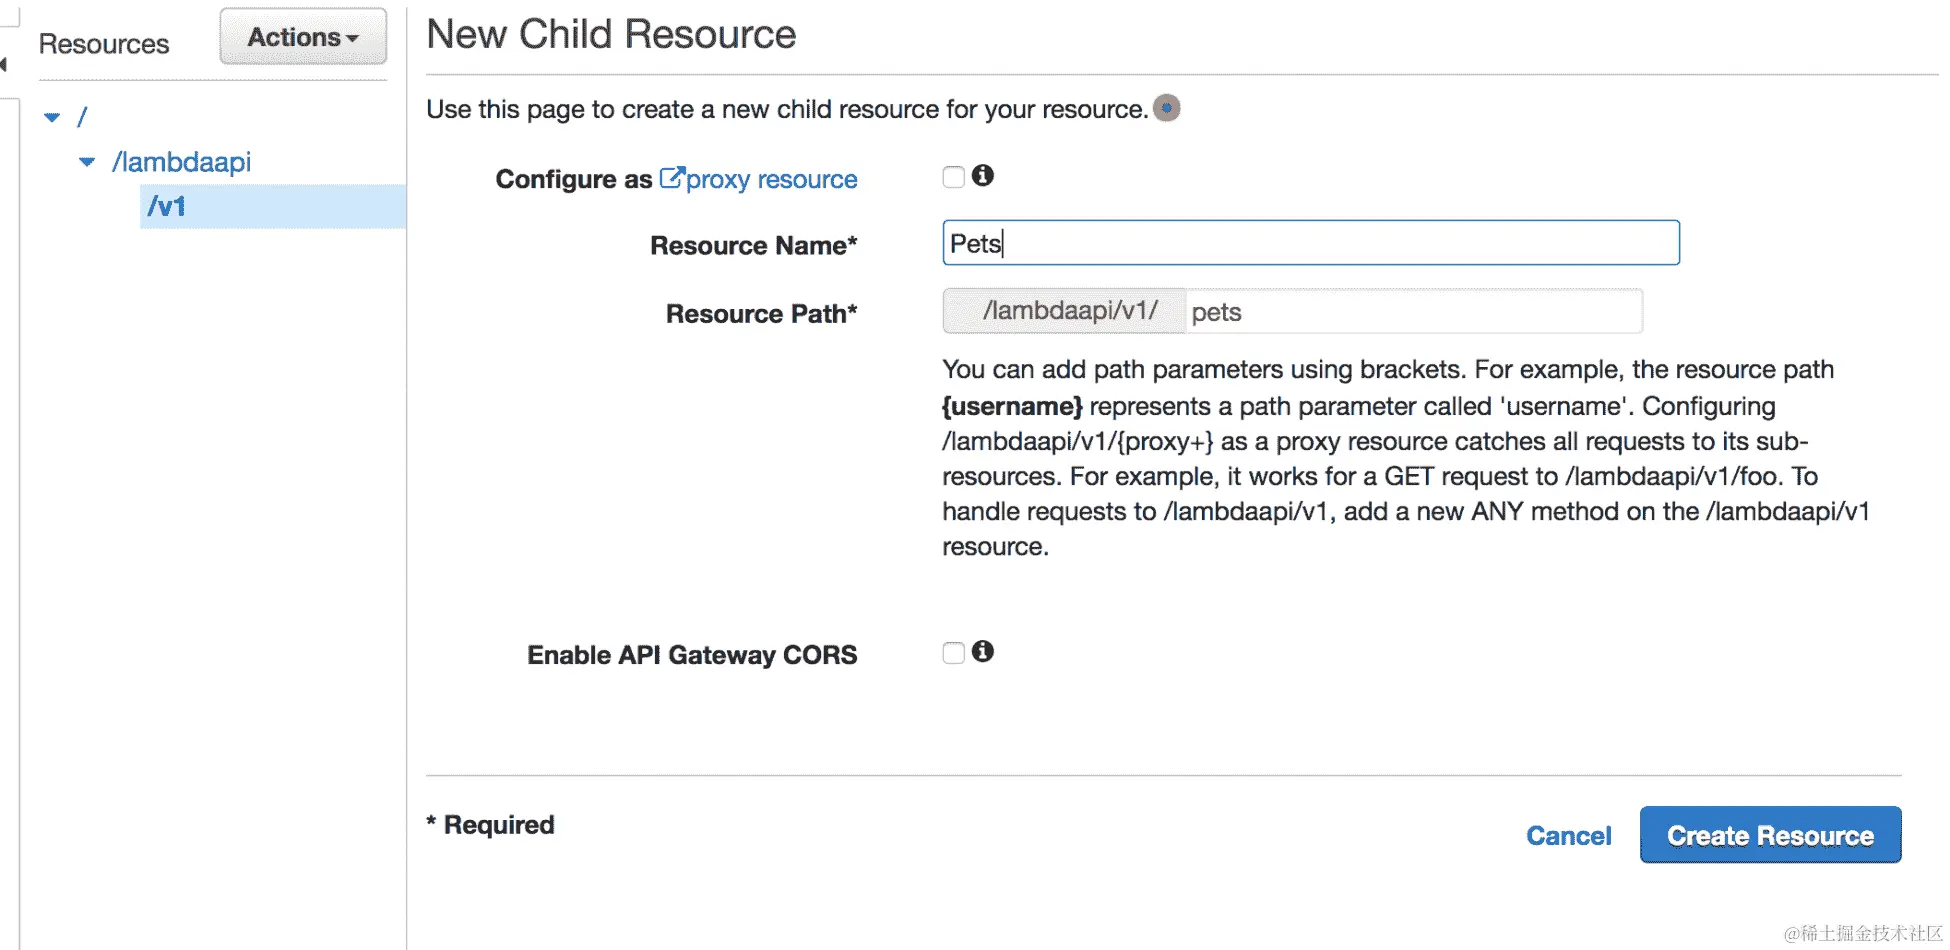
Task: Collapse the root / resource tree
Action: (x=52, y=117)
